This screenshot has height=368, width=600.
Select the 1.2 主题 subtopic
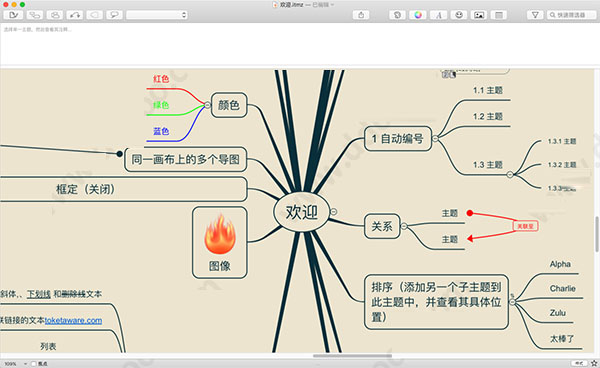488,117
